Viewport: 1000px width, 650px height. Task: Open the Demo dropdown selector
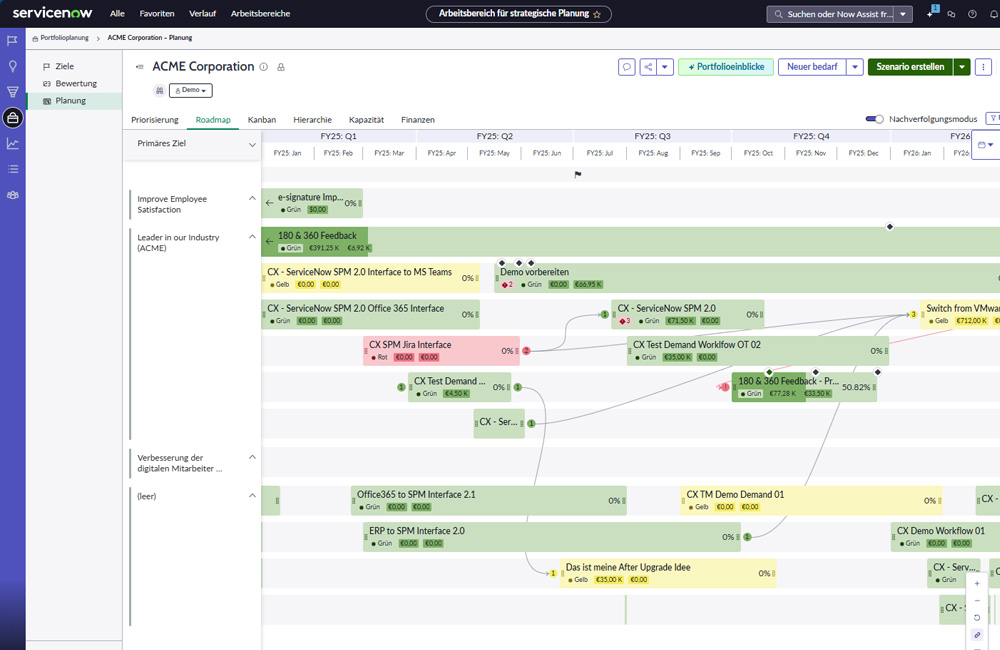tap(191, 91)
